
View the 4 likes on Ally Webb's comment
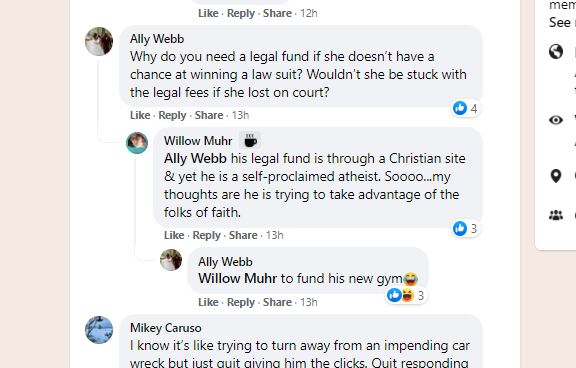tap(465, 108)
